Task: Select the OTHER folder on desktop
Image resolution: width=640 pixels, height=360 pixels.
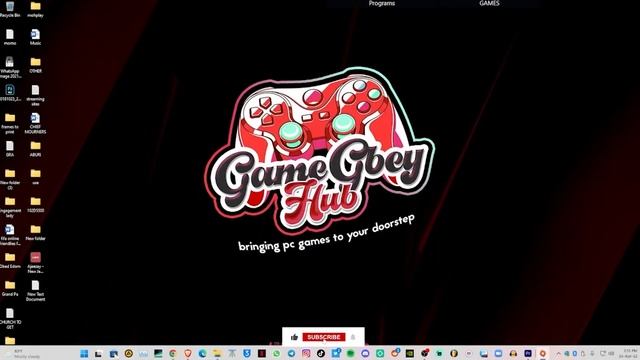Action: point(36,65)
